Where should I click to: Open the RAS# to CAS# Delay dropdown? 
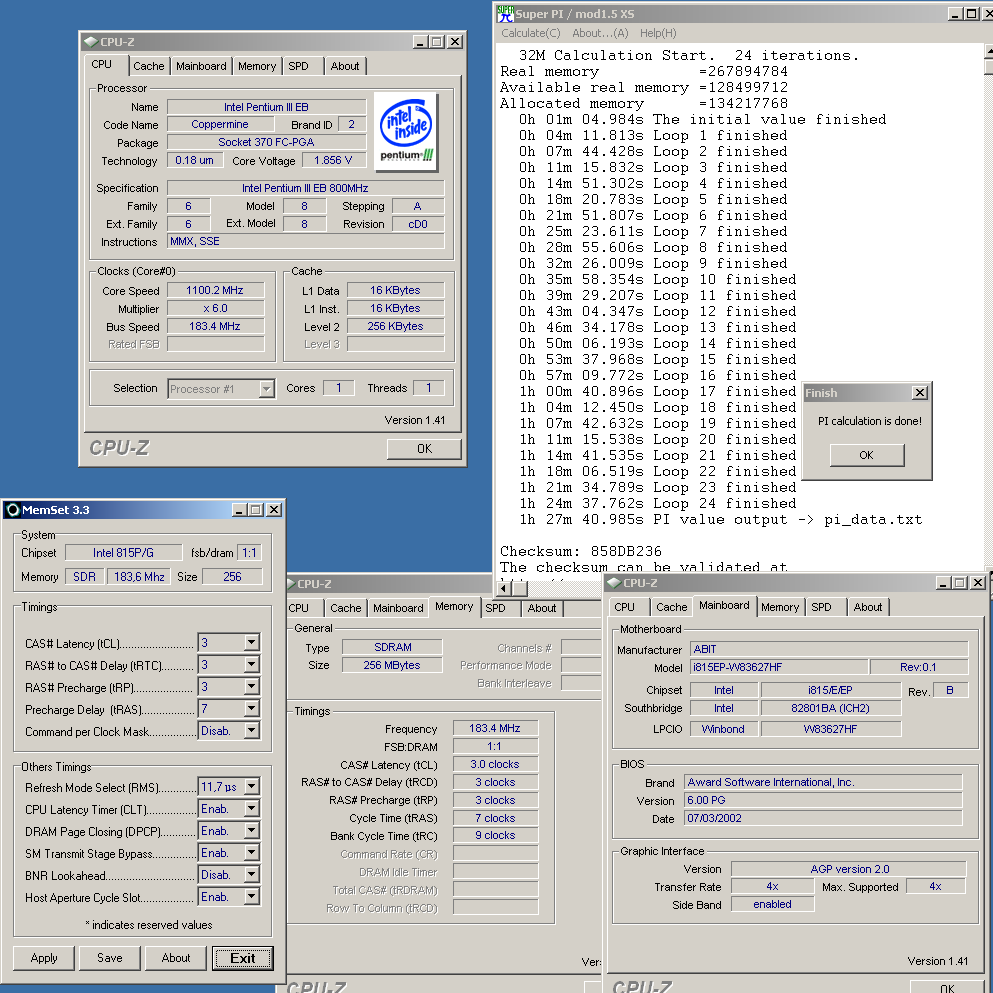[251, 664]
